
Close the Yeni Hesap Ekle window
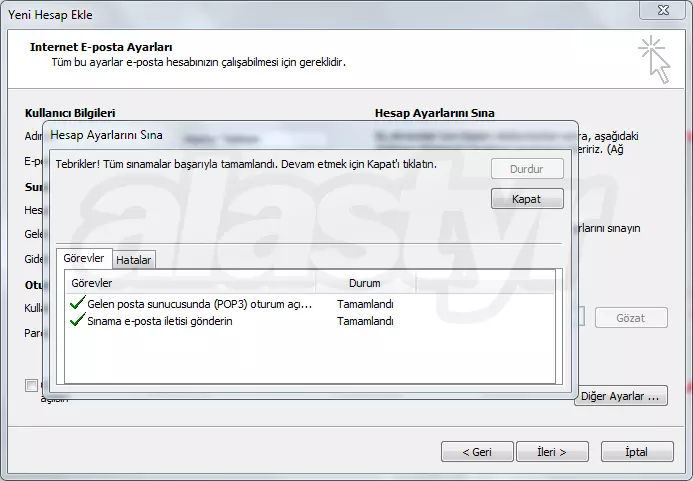pos(663,10)
